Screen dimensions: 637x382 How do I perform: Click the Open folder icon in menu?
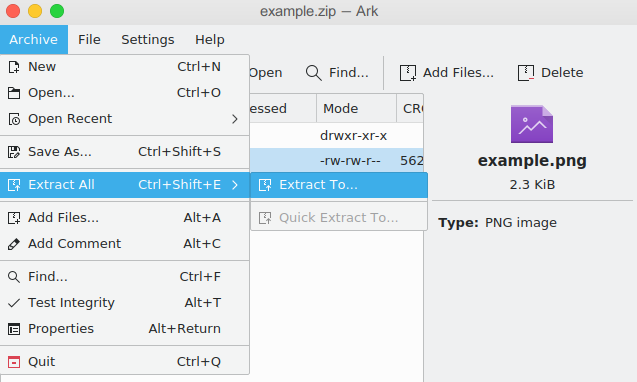click(14, 93)
